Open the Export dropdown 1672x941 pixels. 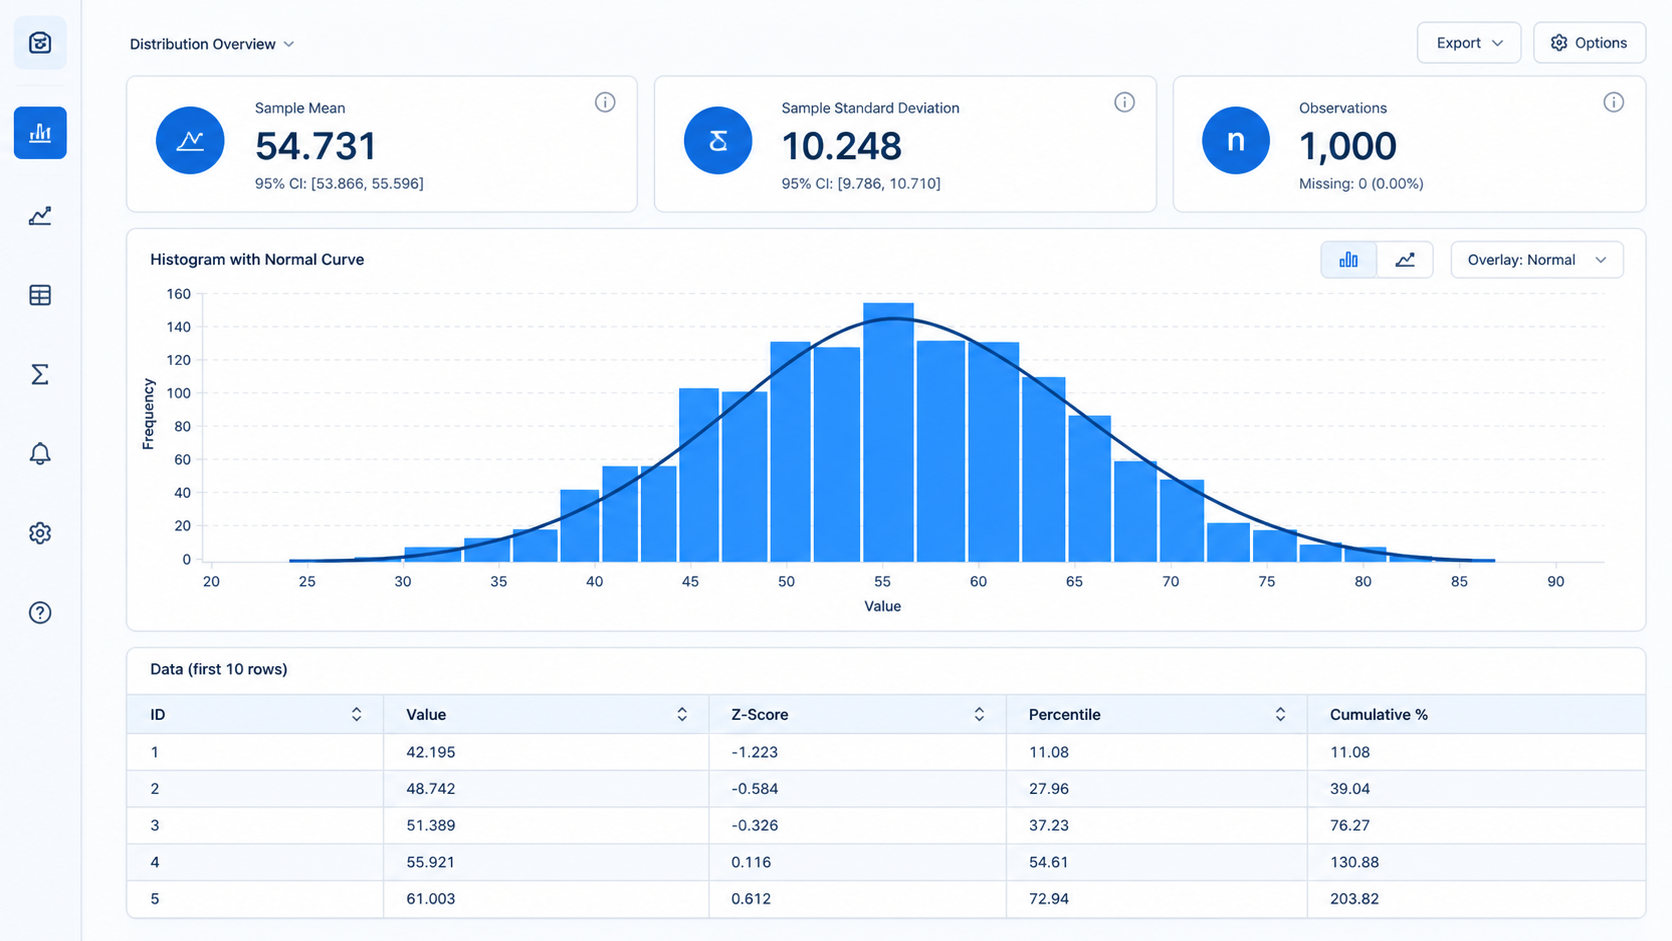point(1469,43)
